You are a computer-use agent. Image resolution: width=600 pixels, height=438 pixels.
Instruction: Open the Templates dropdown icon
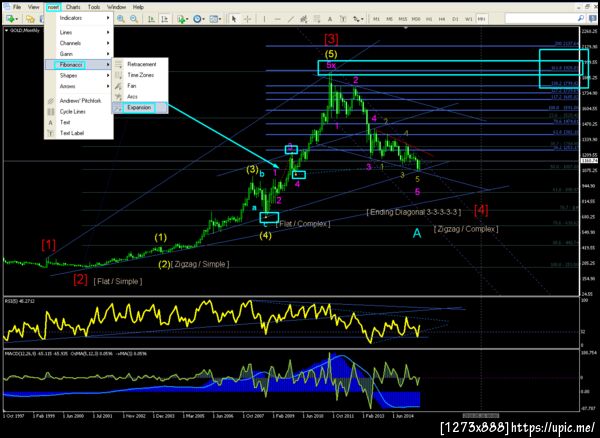215,19
